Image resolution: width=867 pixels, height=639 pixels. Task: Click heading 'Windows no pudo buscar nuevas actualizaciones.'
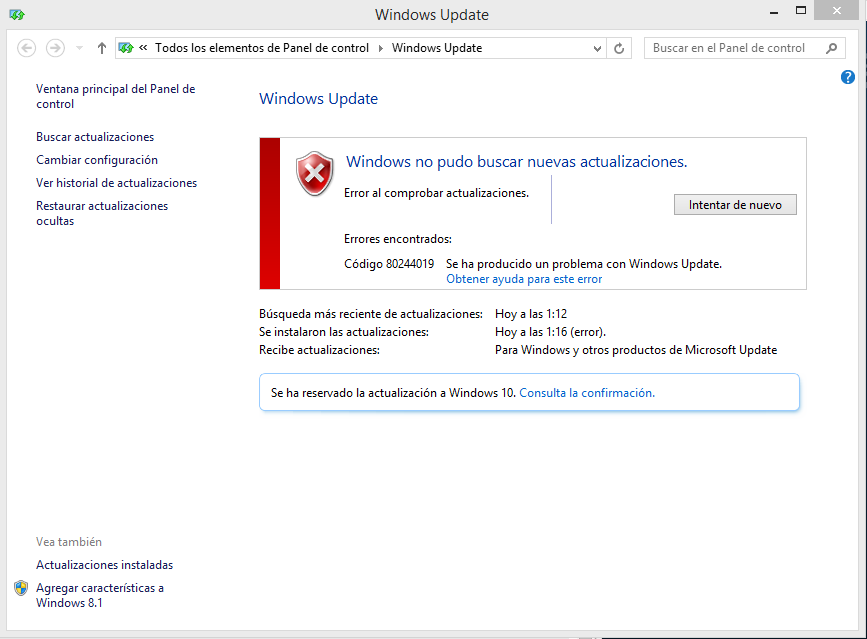point(516,161)
